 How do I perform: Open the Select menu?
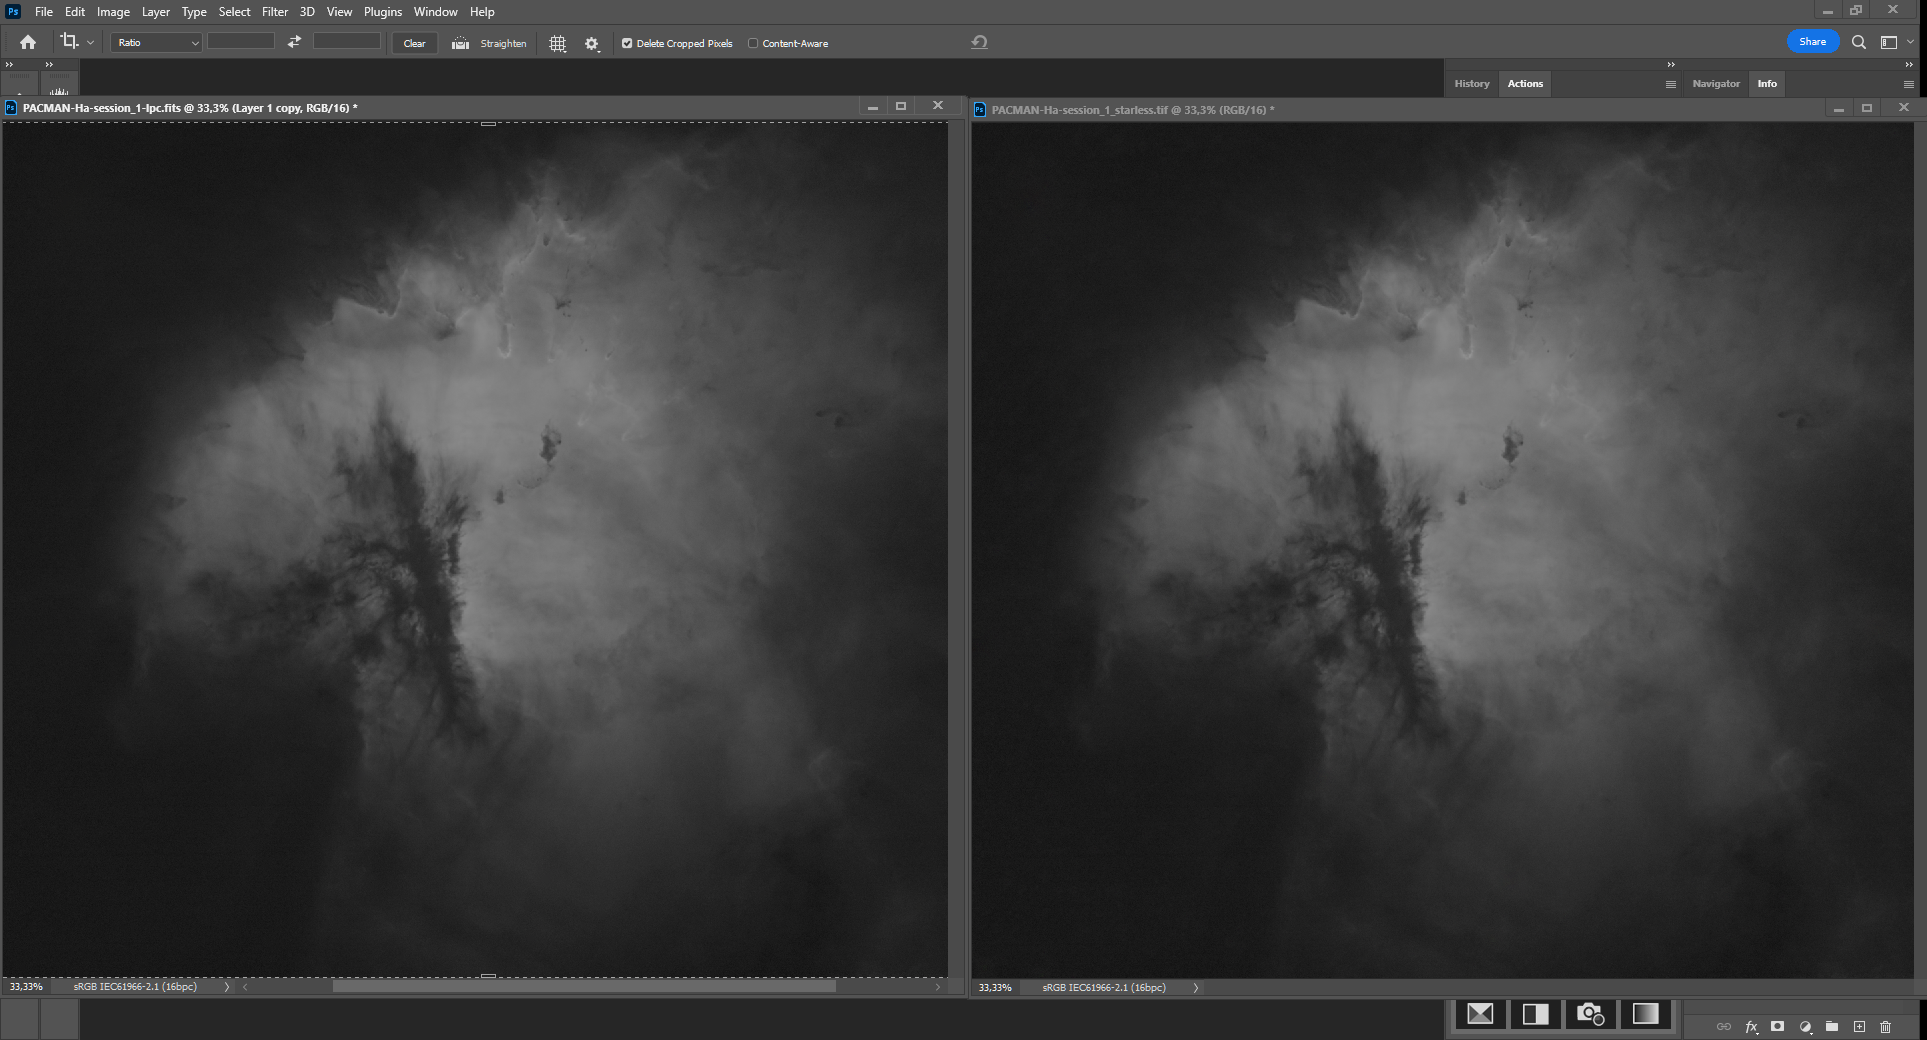(235, 12)
